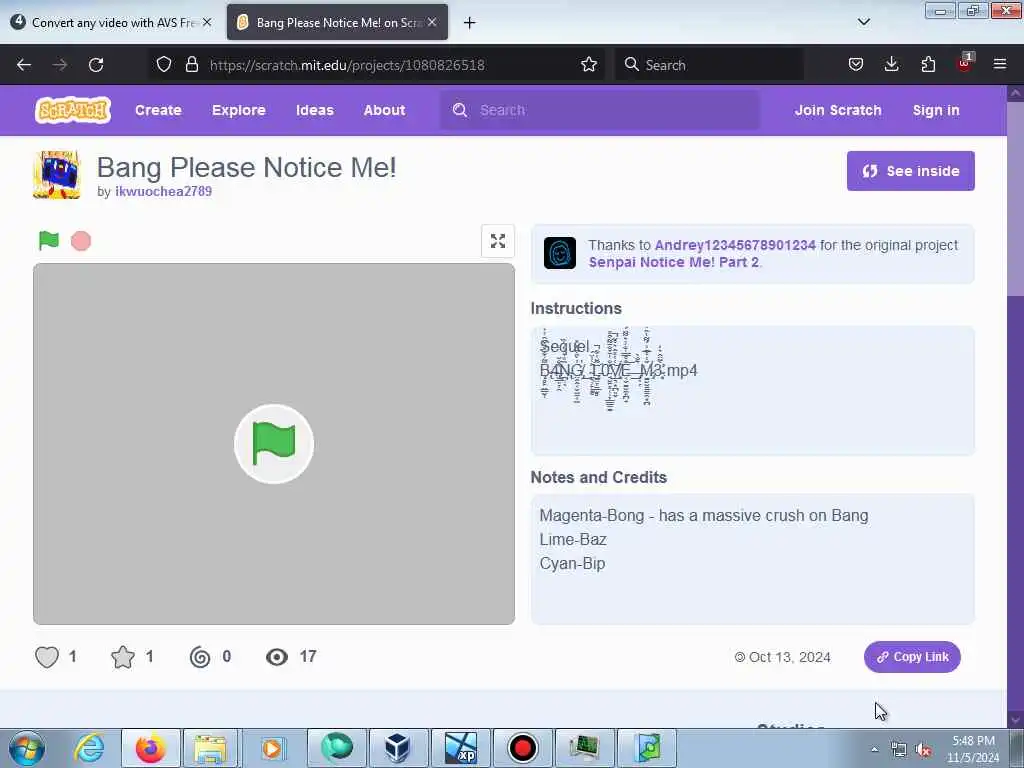
Task: Open the media player taskbar icon
Action: point(273,748)
